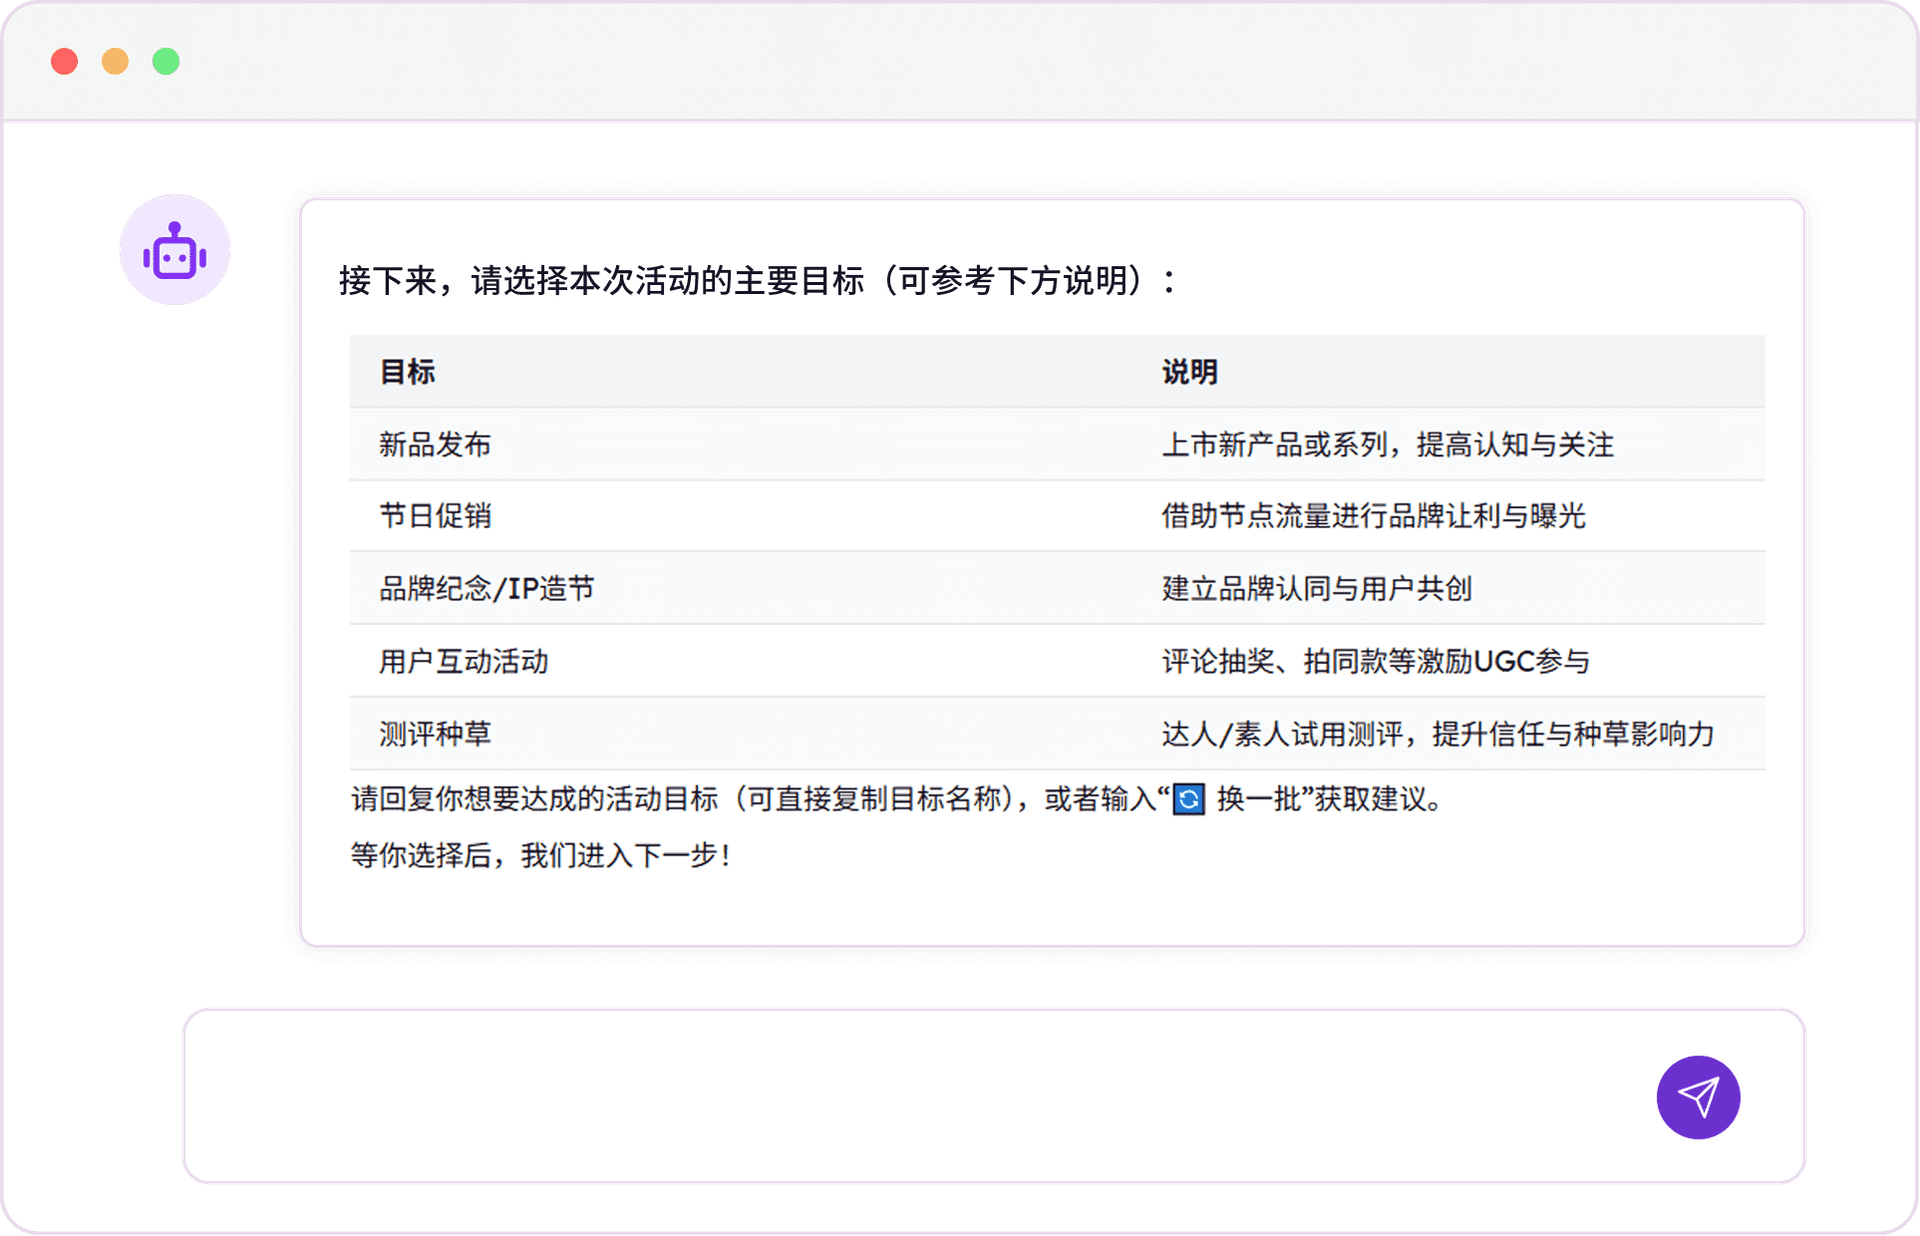Screen dimensions: 1920x1236
Task: Click the 说明 table header
Action: click(x=1188, y=371)
